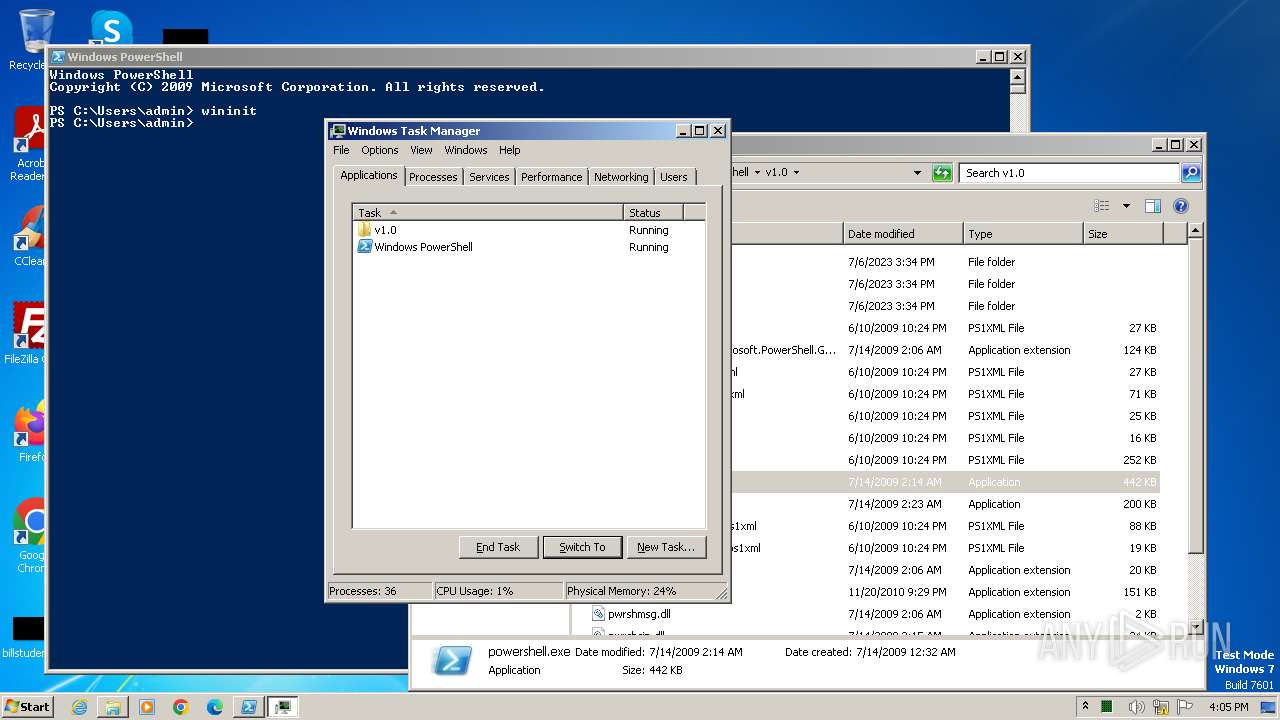Open the Skype desktop icon
Viewport: 1280px width, 720px height.
point(111,27)
